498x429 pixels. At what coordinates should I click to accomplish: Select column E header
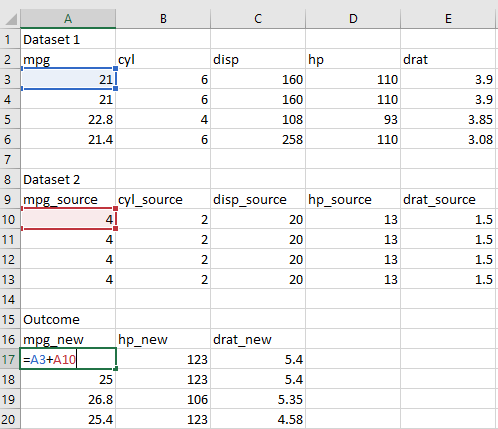[448, 19]
